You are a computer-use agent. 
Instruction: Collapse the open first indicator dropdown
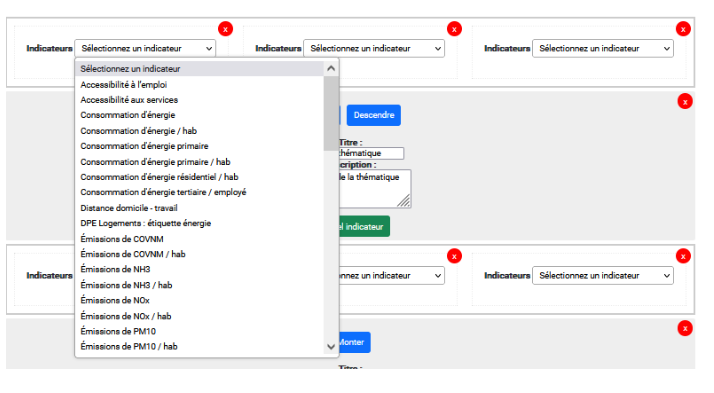click(145, 48)
